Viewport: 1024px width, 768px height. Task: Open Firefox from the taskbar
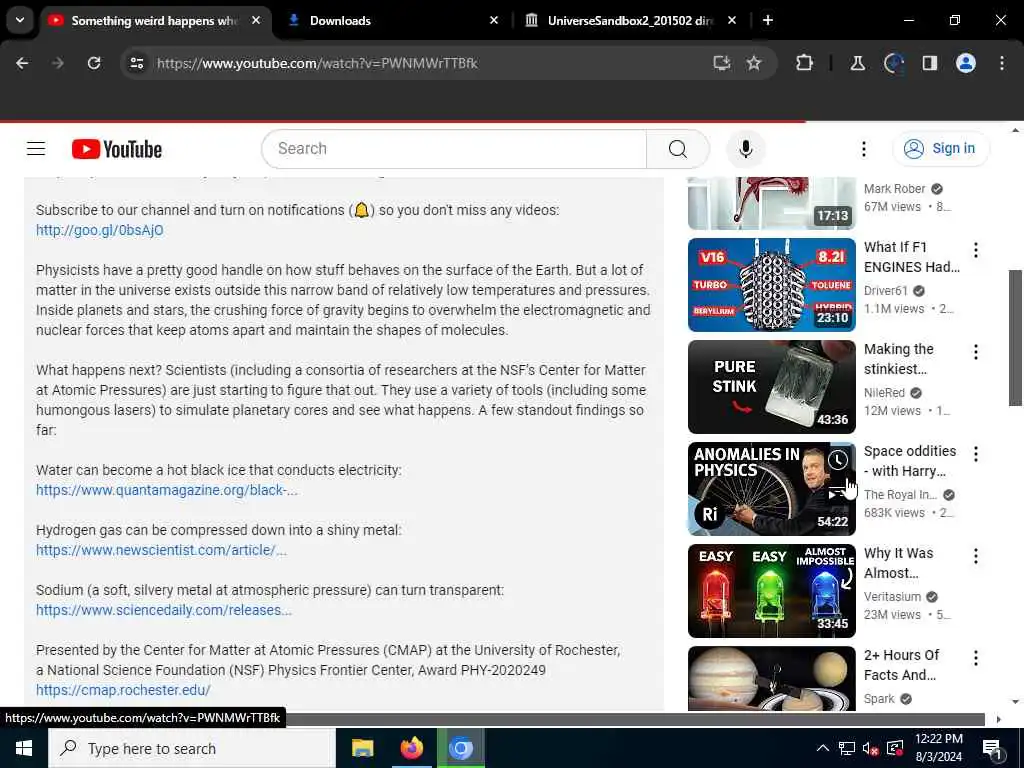[x=411, y=748]
